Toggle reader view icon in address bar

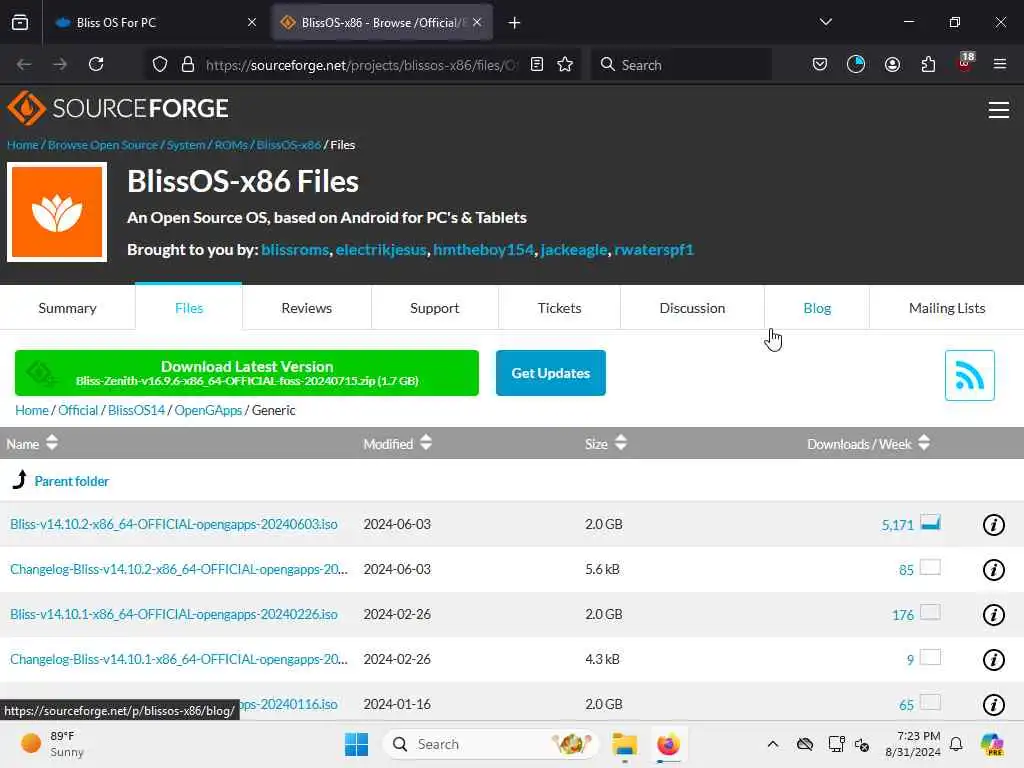(537, 64)
